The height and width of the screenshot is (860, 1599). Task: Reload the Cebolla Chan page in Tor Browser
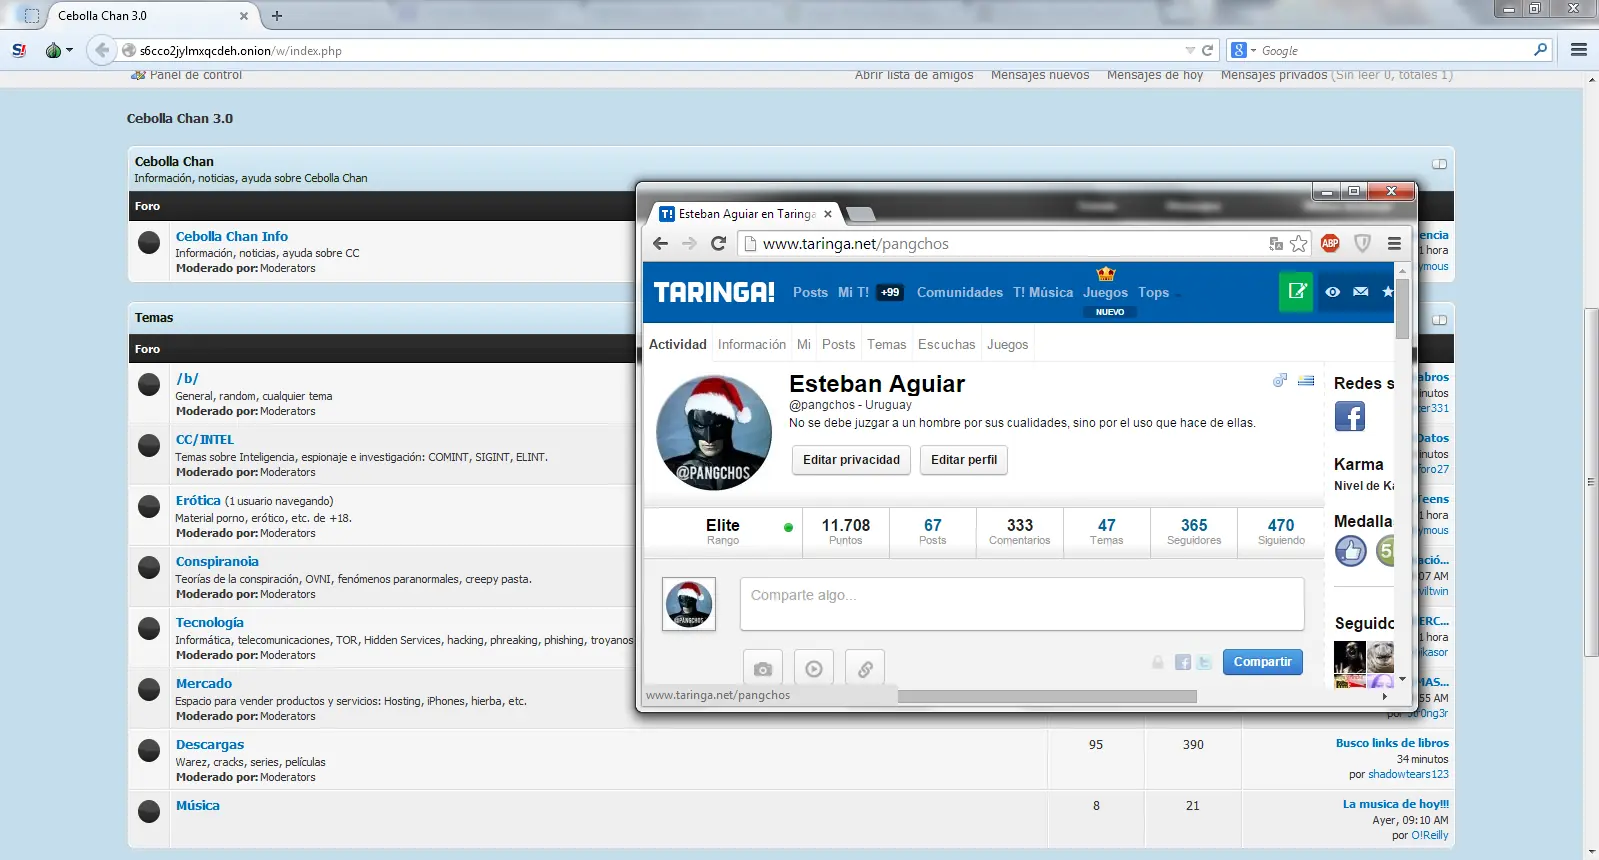click(1207, 50)
